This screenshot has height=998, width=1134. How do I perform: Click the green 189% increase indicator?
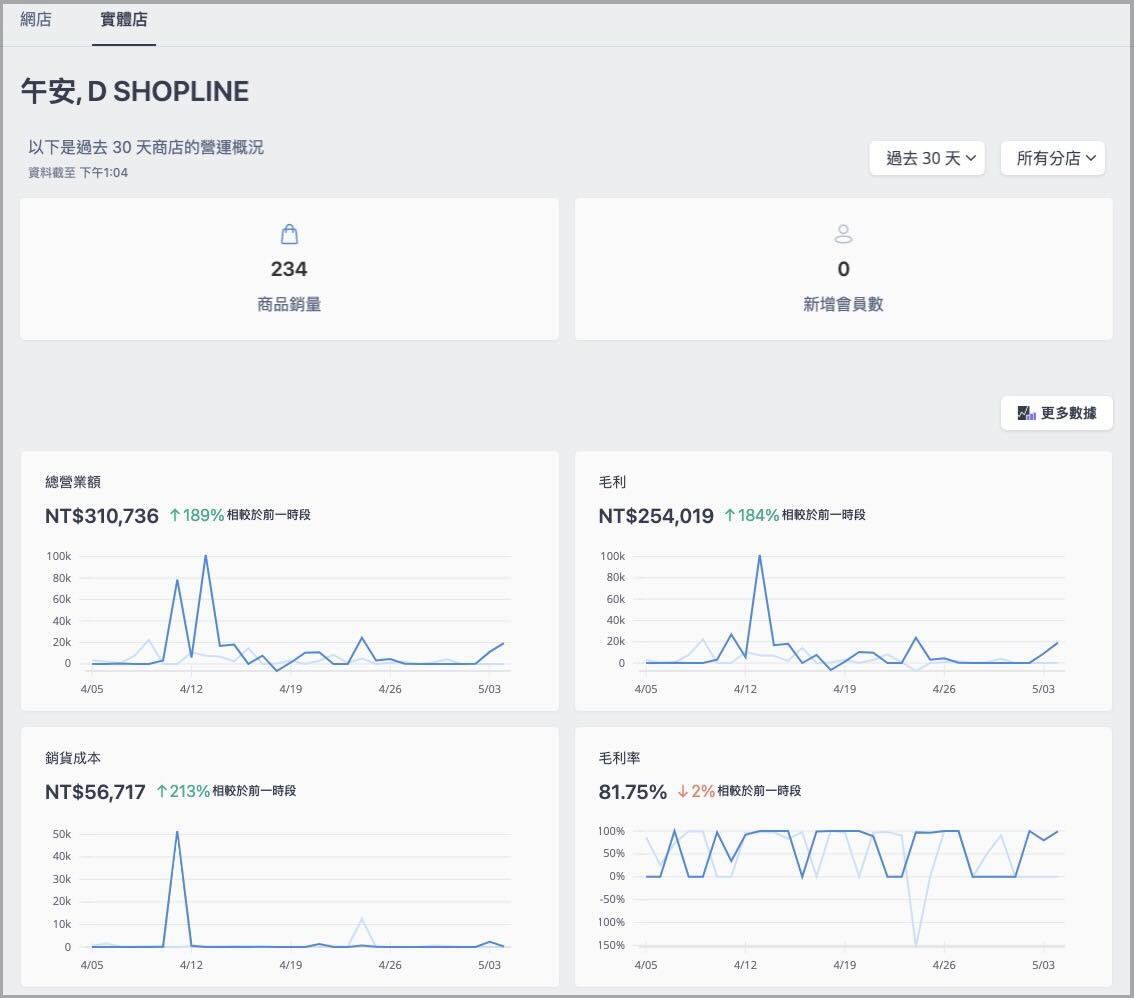coord(197,515)
